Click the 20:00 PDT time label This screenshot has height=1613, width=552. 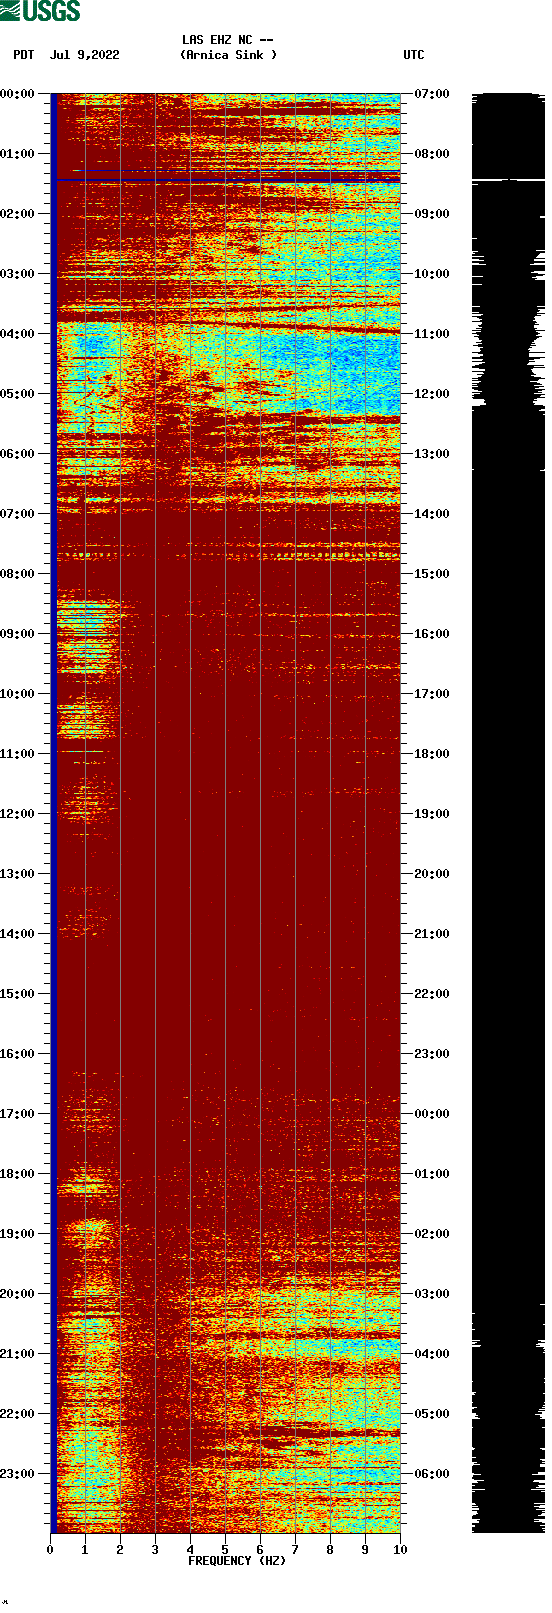(18, 1294)
